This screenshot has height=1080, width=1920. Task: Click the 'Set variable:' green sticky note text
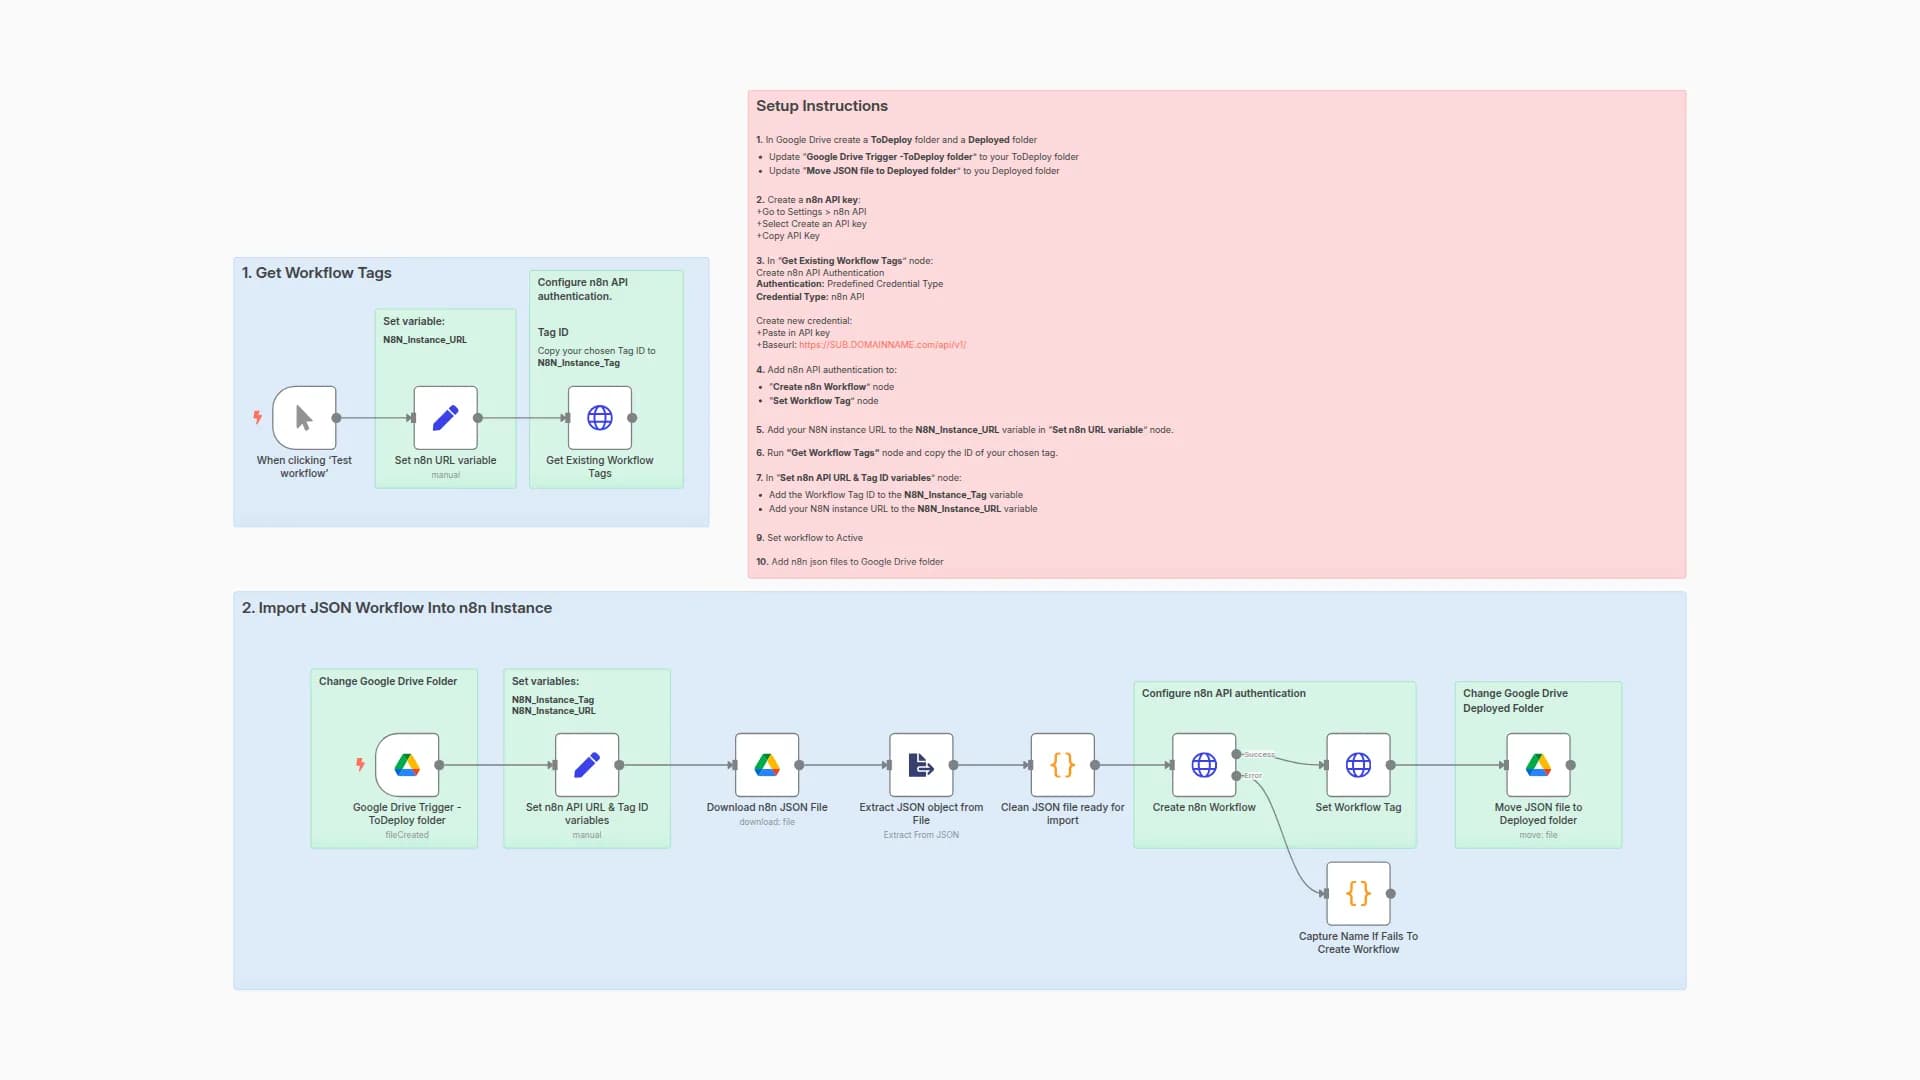point(414,321)
